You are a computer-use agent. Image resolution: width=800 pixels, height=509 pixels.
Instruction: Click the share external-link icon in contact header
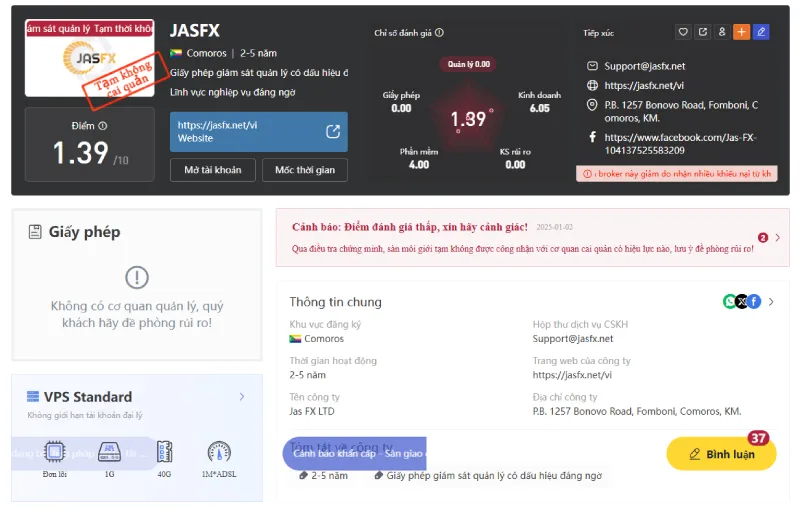703,32
